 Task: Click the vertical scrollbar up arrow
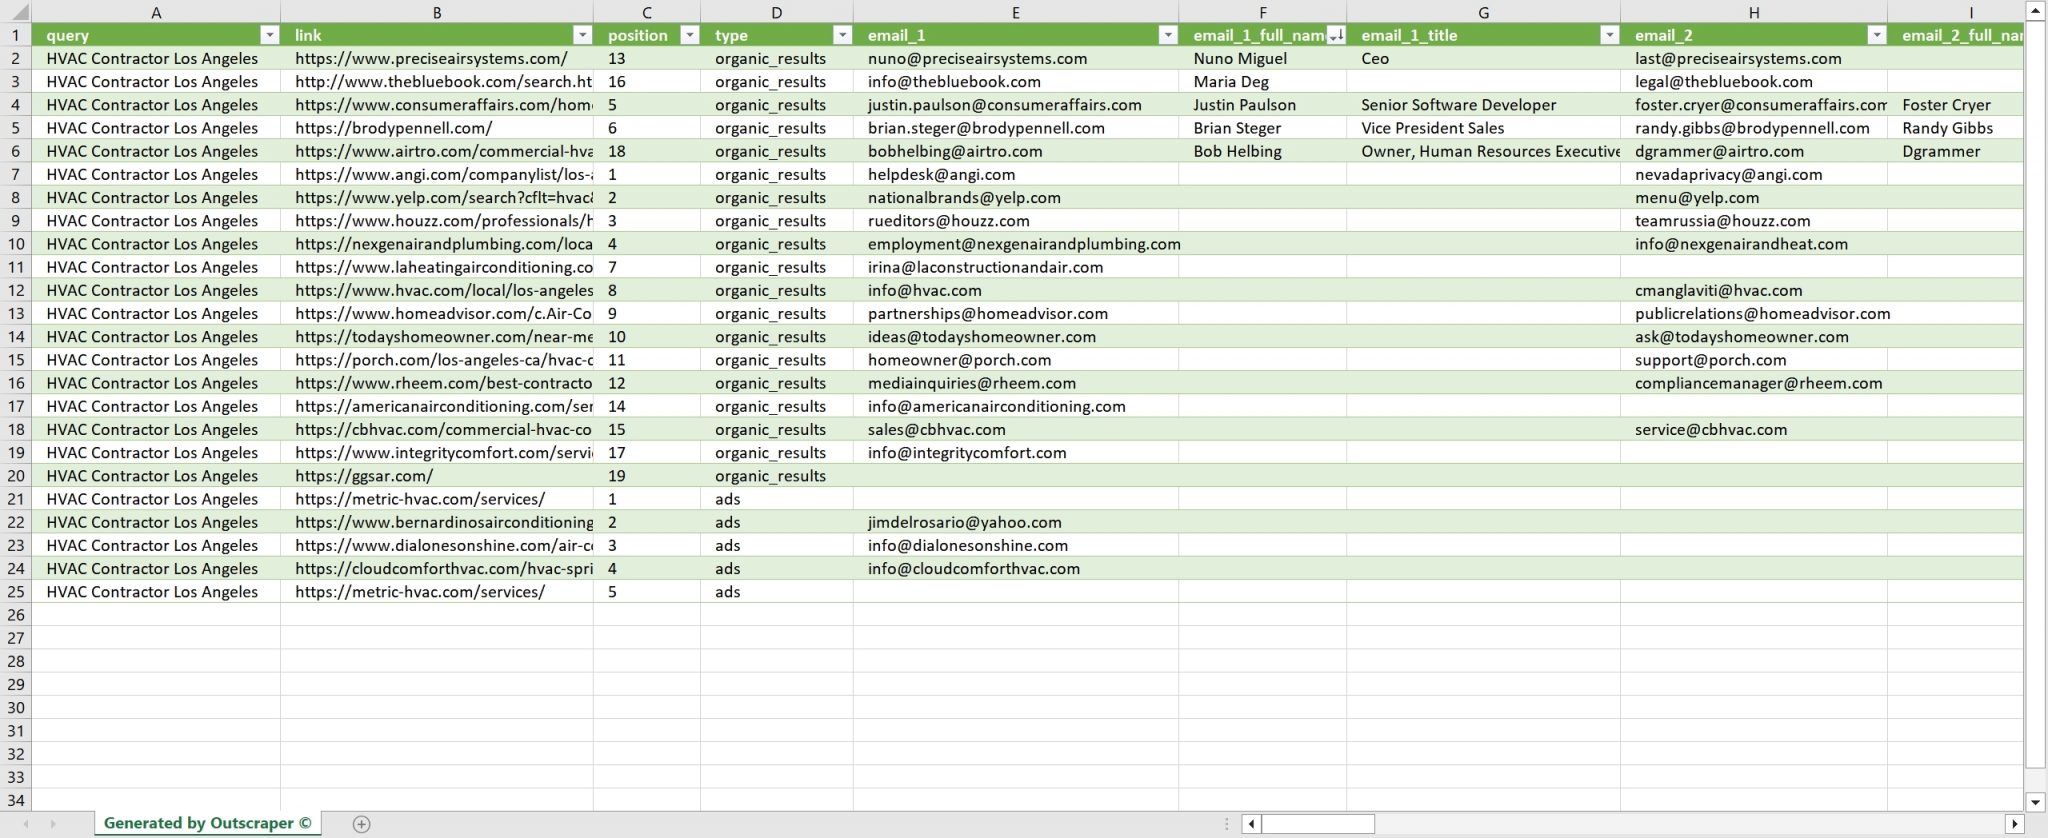pyautogui.click(x=2036, y=11)
